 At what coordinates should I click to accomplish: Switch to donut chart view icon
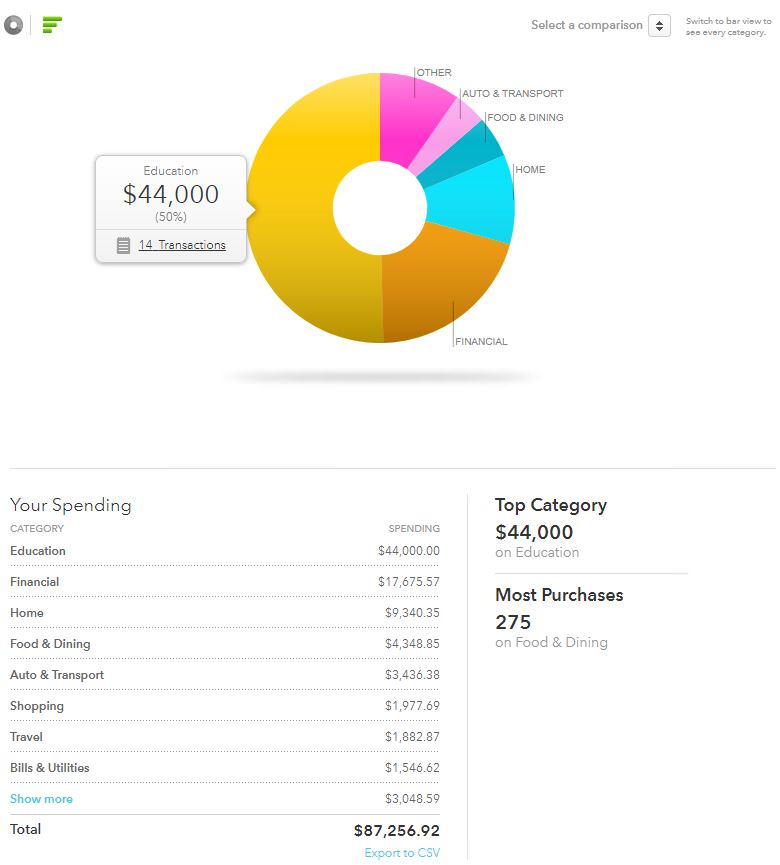13,25
